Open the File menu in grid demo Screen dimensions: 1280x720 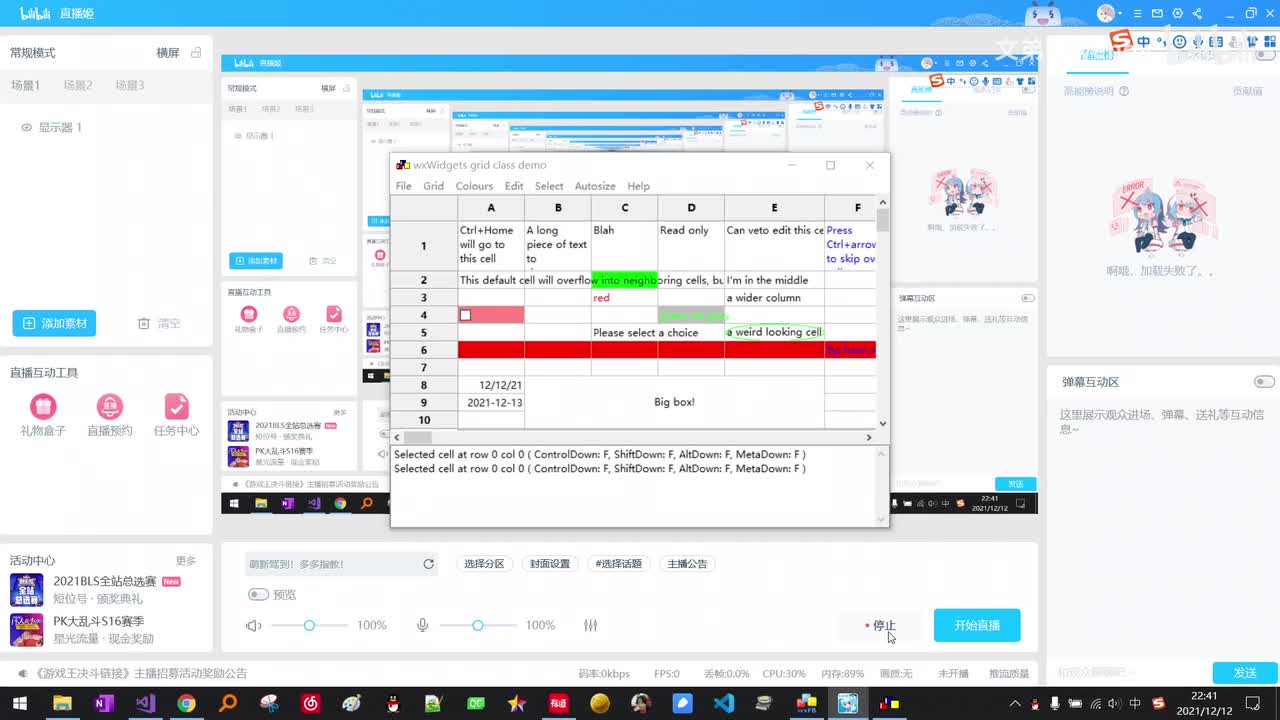(403, 186)
